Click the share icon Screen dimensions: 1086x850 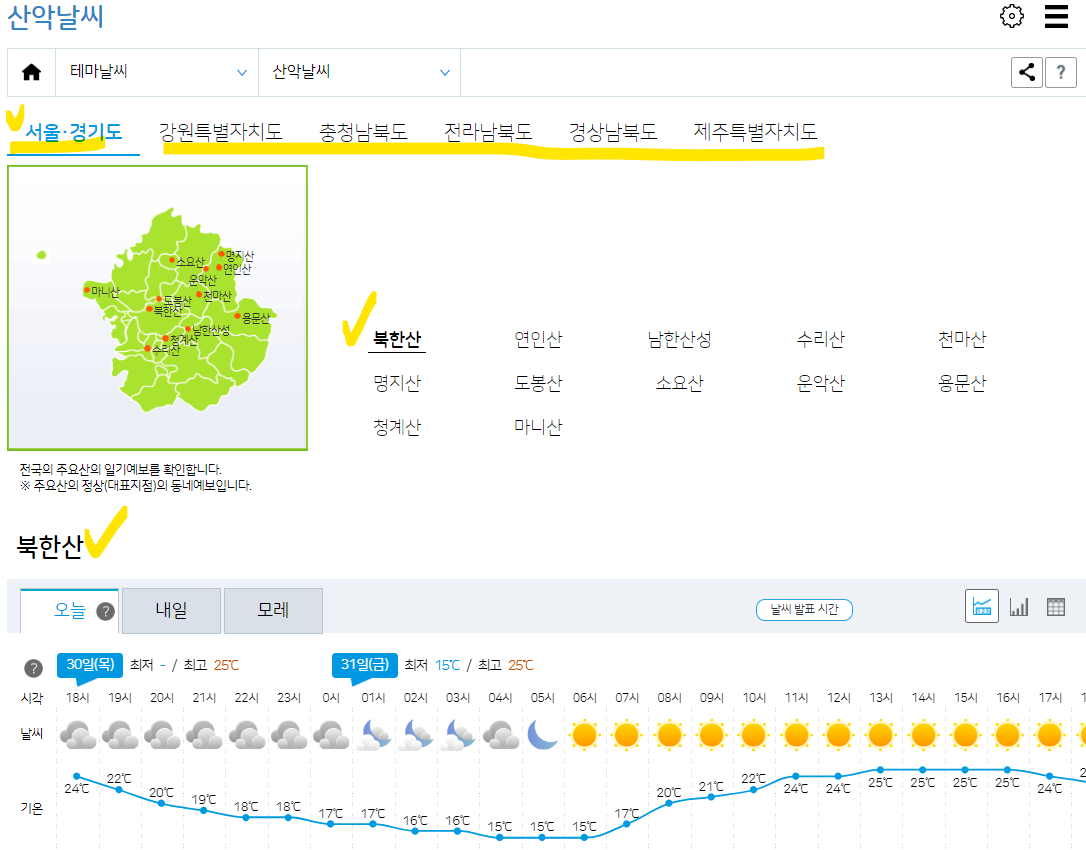click(x=1026, y=72)
